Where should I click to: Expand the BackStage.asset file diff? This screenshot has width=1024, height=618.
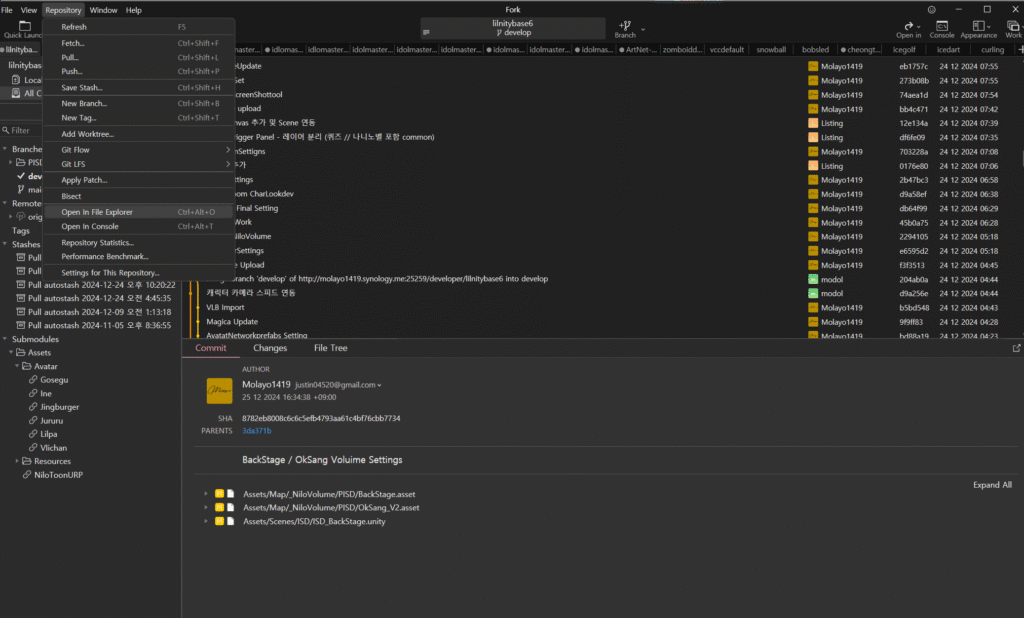(x=207, y=494)
